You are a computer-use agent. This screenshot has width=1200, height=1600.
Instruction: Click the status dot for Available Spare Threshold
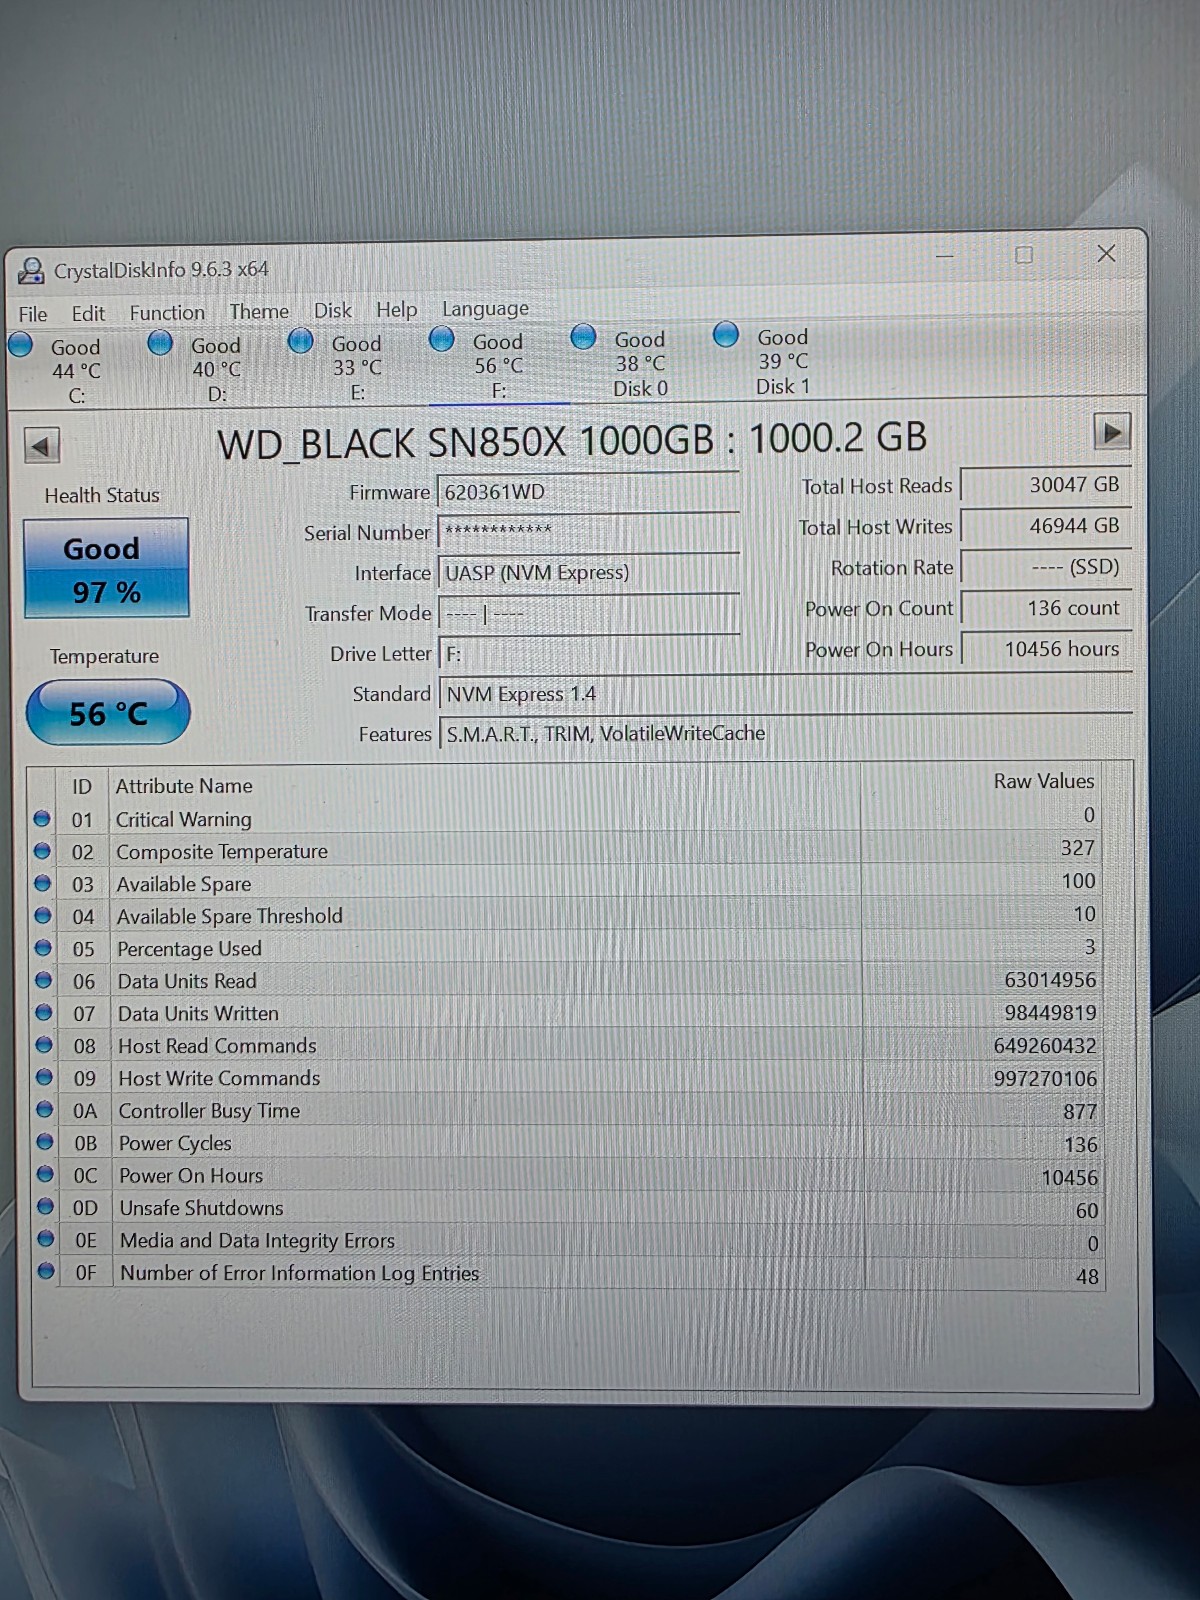pos(43,916)
